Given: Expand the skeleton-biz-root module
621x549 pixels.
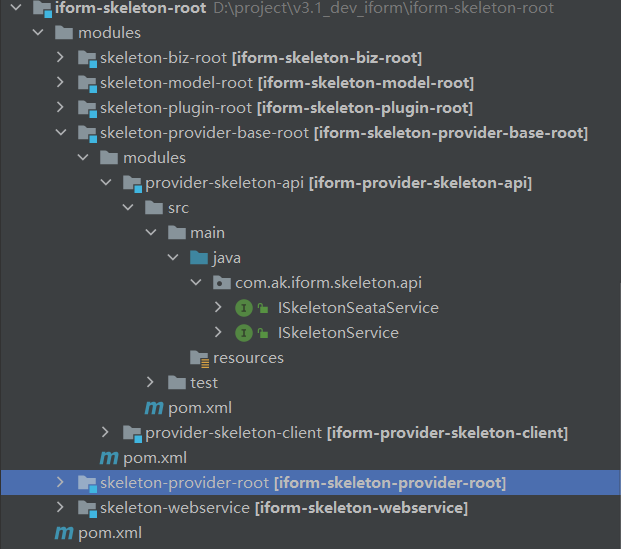Looking at the screenshot, I should click(61, 58).
